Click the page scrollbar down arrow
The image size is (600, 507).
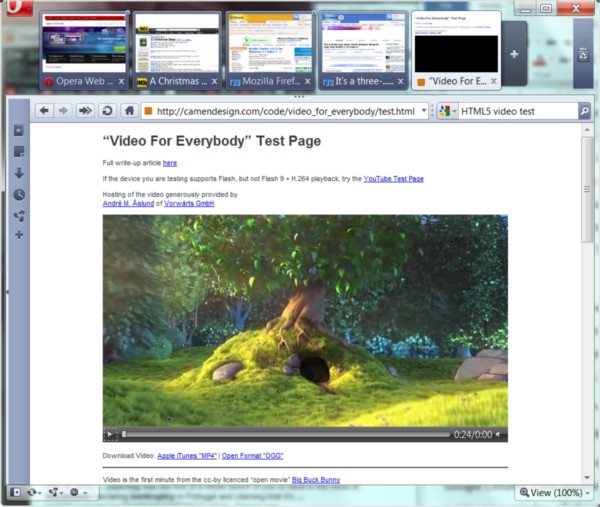tap(587, 478)
